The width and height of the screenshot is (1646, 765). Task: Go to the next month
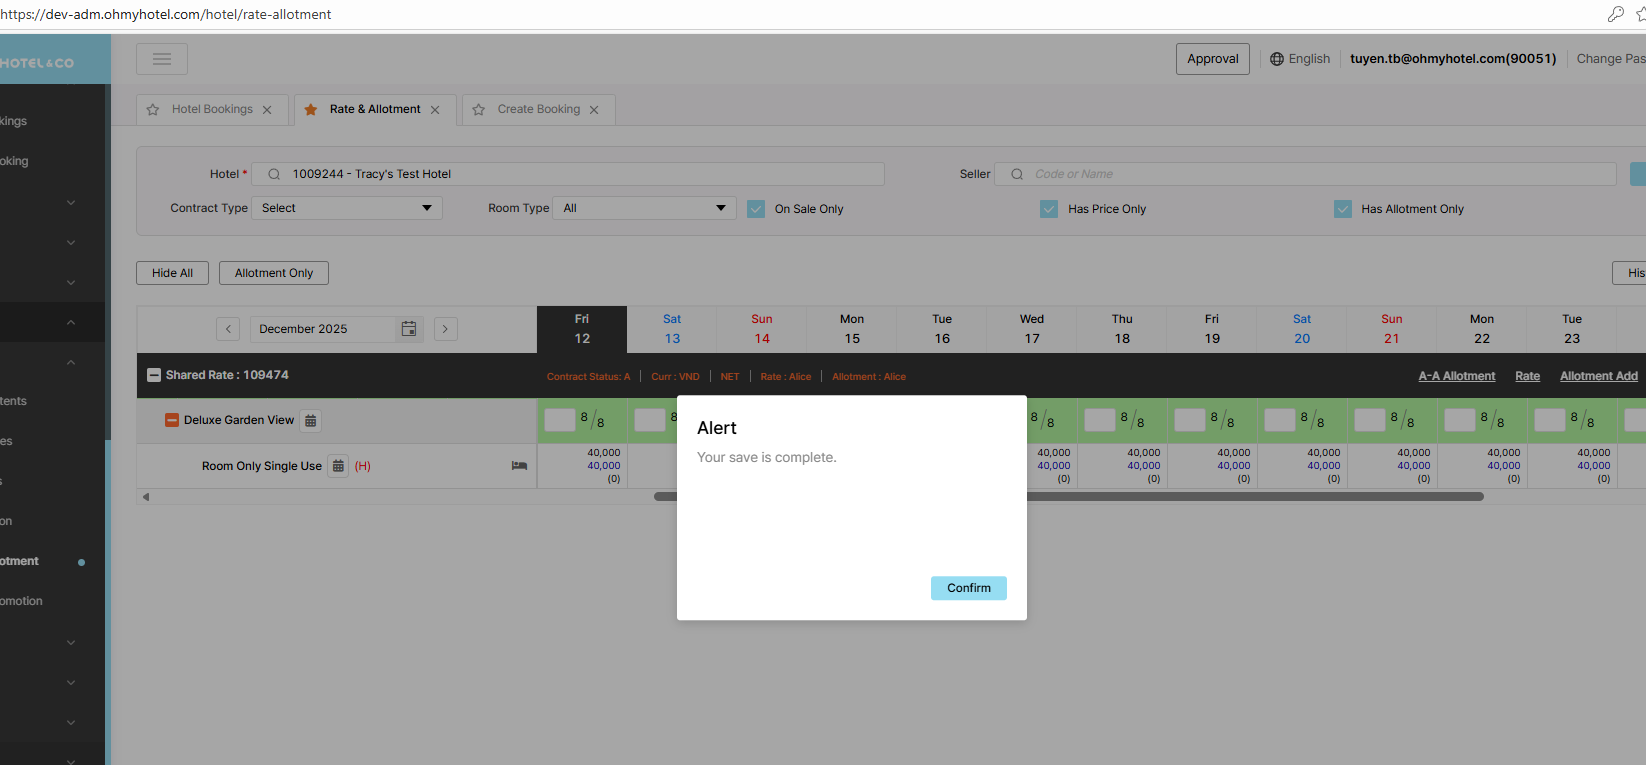[446, 329]
